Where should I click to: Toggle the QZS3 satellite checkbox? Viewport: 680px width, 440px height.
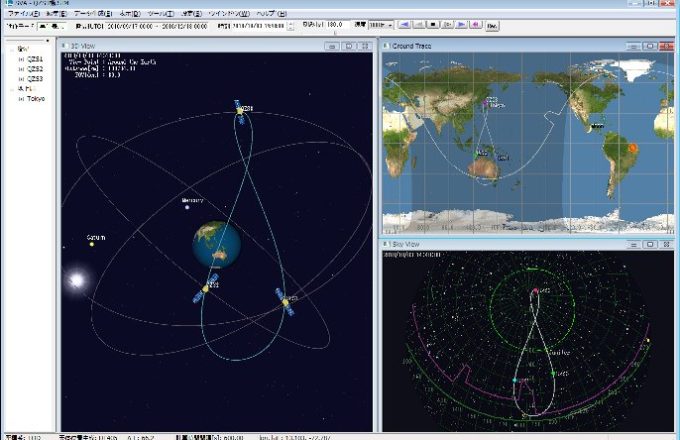pos(21,79)
